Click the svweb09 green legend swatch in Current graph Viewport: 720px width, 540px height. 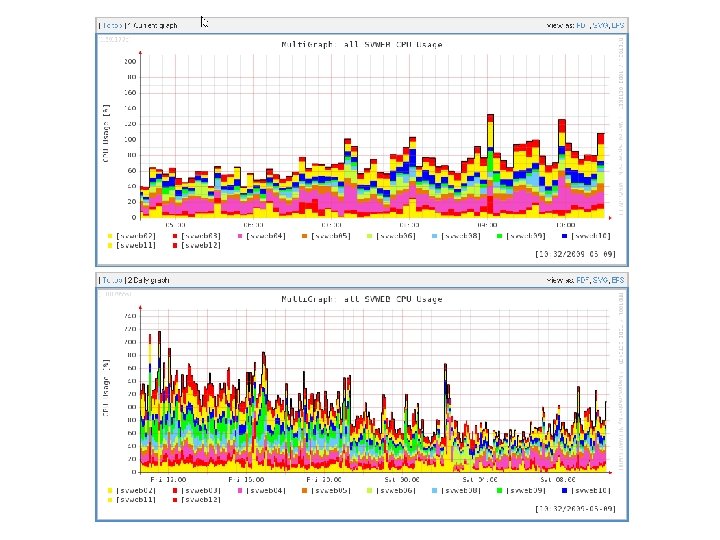pyautogui.click(x=500, y=236)
